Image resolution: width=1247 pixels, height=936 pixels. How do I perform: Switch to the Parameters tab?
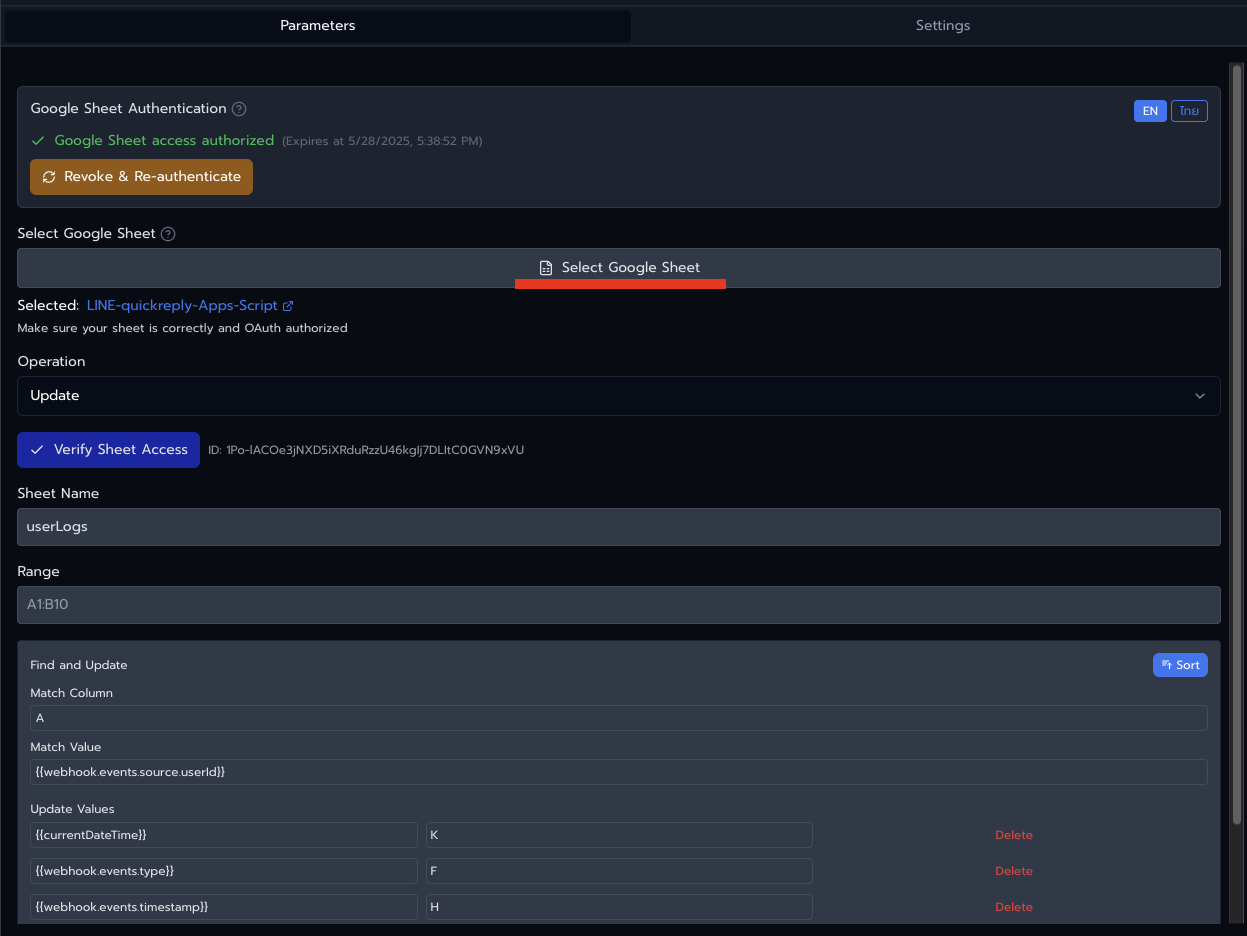[317, 26]
